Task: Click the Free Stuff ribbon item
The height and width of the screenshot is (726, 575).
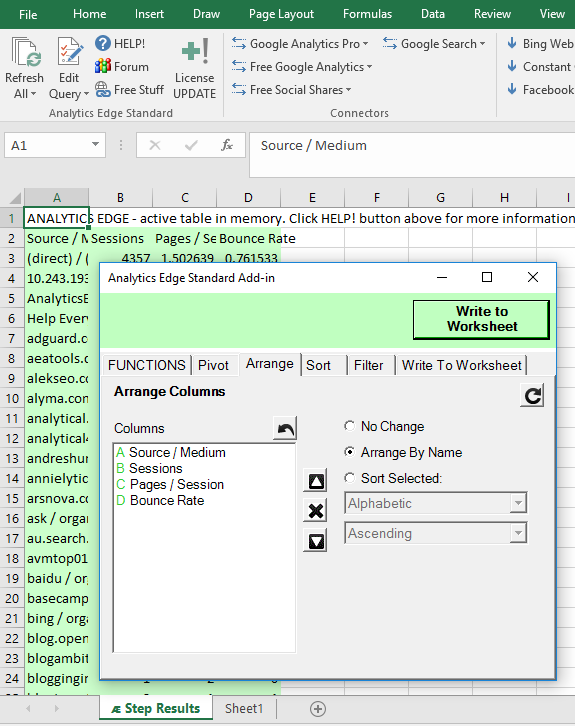Action: (129, 90)
